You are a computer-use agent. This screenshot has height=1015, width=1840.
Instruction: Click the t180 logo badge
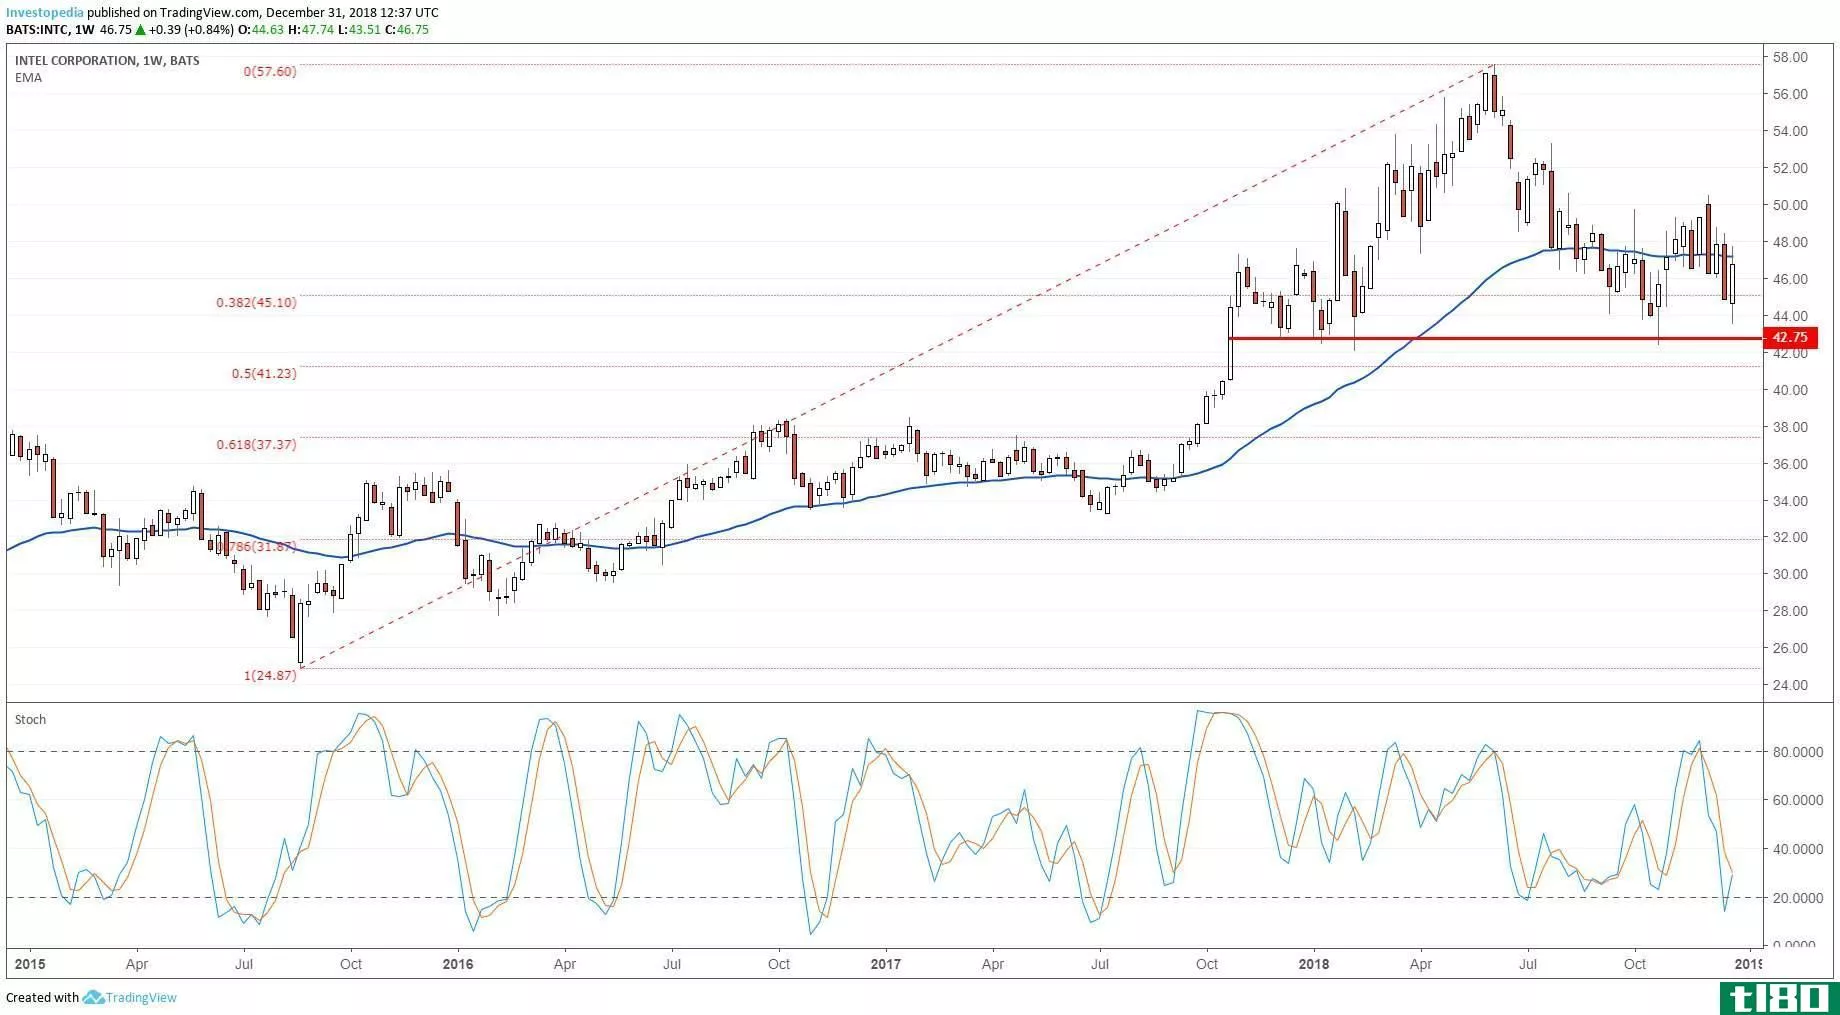pos(1780,997)
